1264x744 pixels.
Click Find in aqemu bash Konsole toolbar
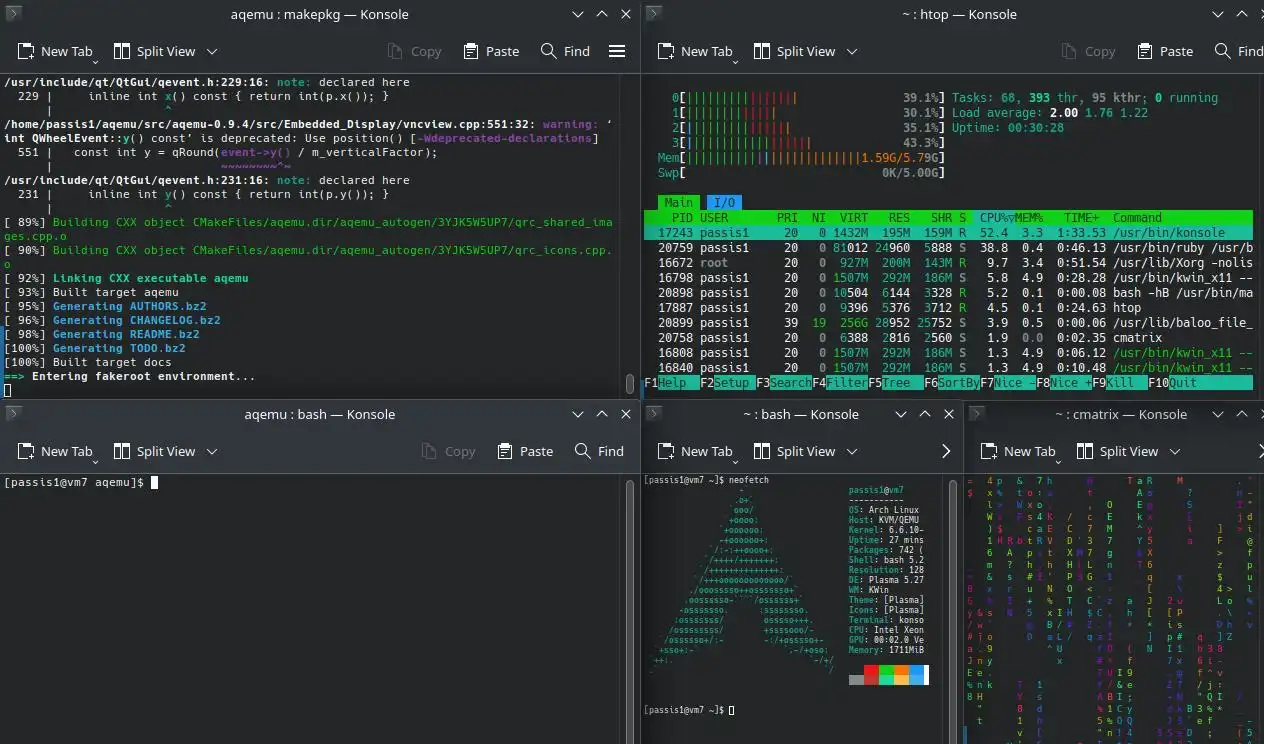pos(599,451)
